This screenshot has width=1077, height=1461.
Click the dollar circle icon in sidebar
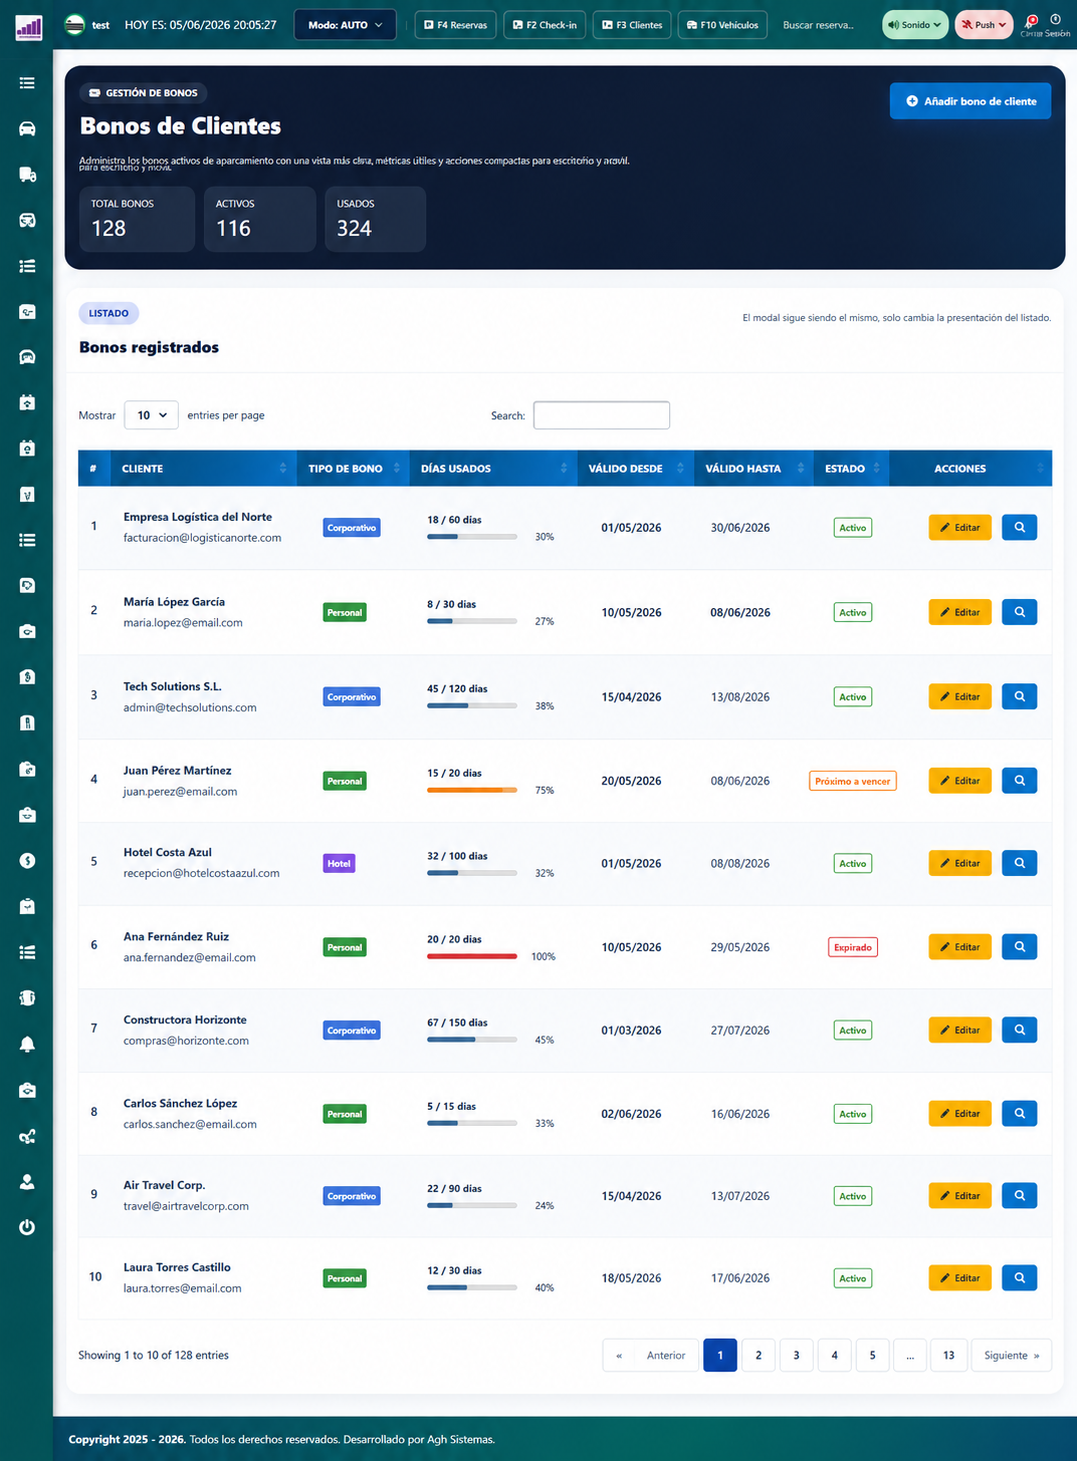pos(27,861)
